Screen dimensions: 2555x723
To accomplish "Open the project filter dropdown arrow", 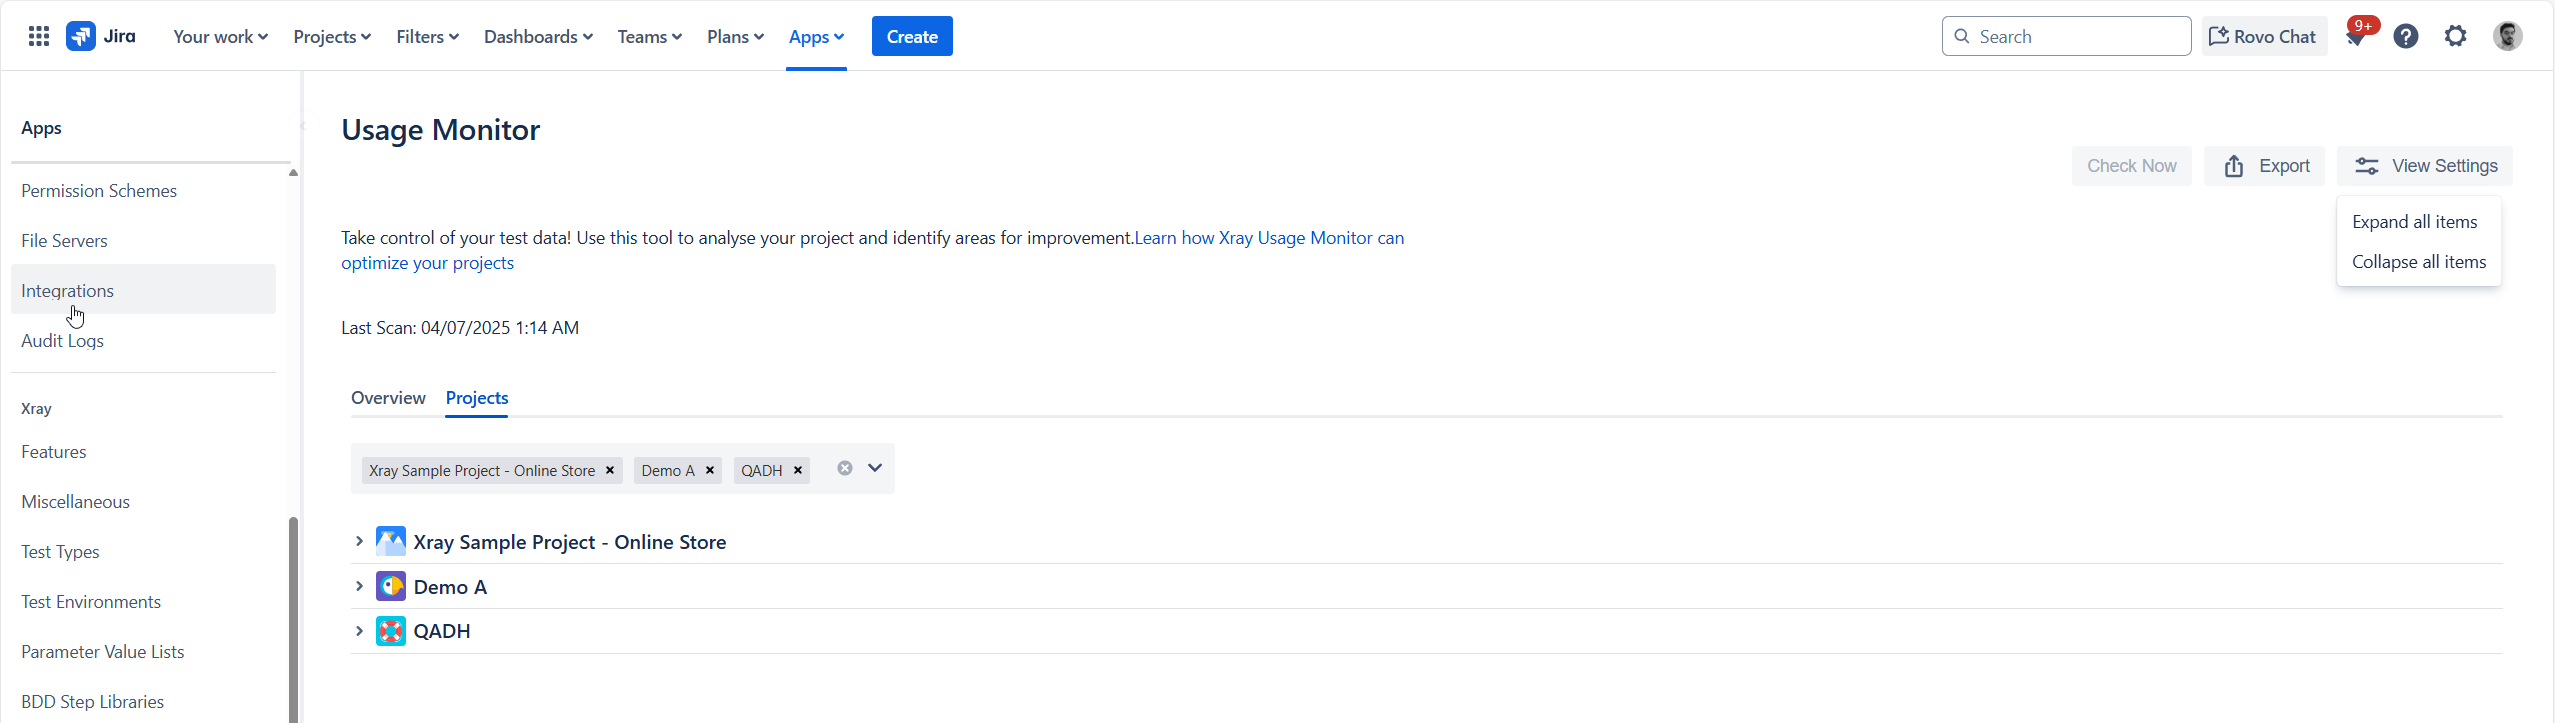I will click(x=875, y=468).
